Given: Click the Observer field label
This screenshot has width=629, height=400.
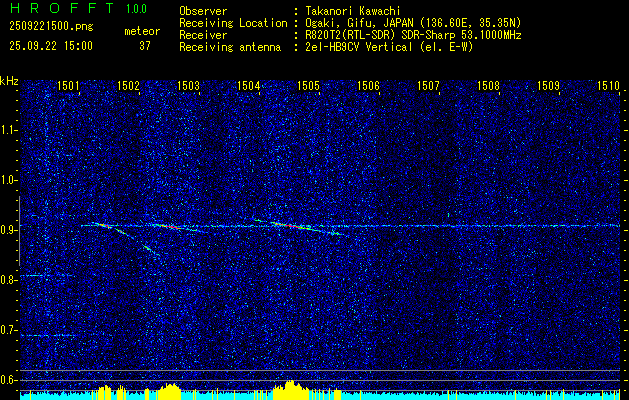Looking at the screenshot, I should click(203, 11).
